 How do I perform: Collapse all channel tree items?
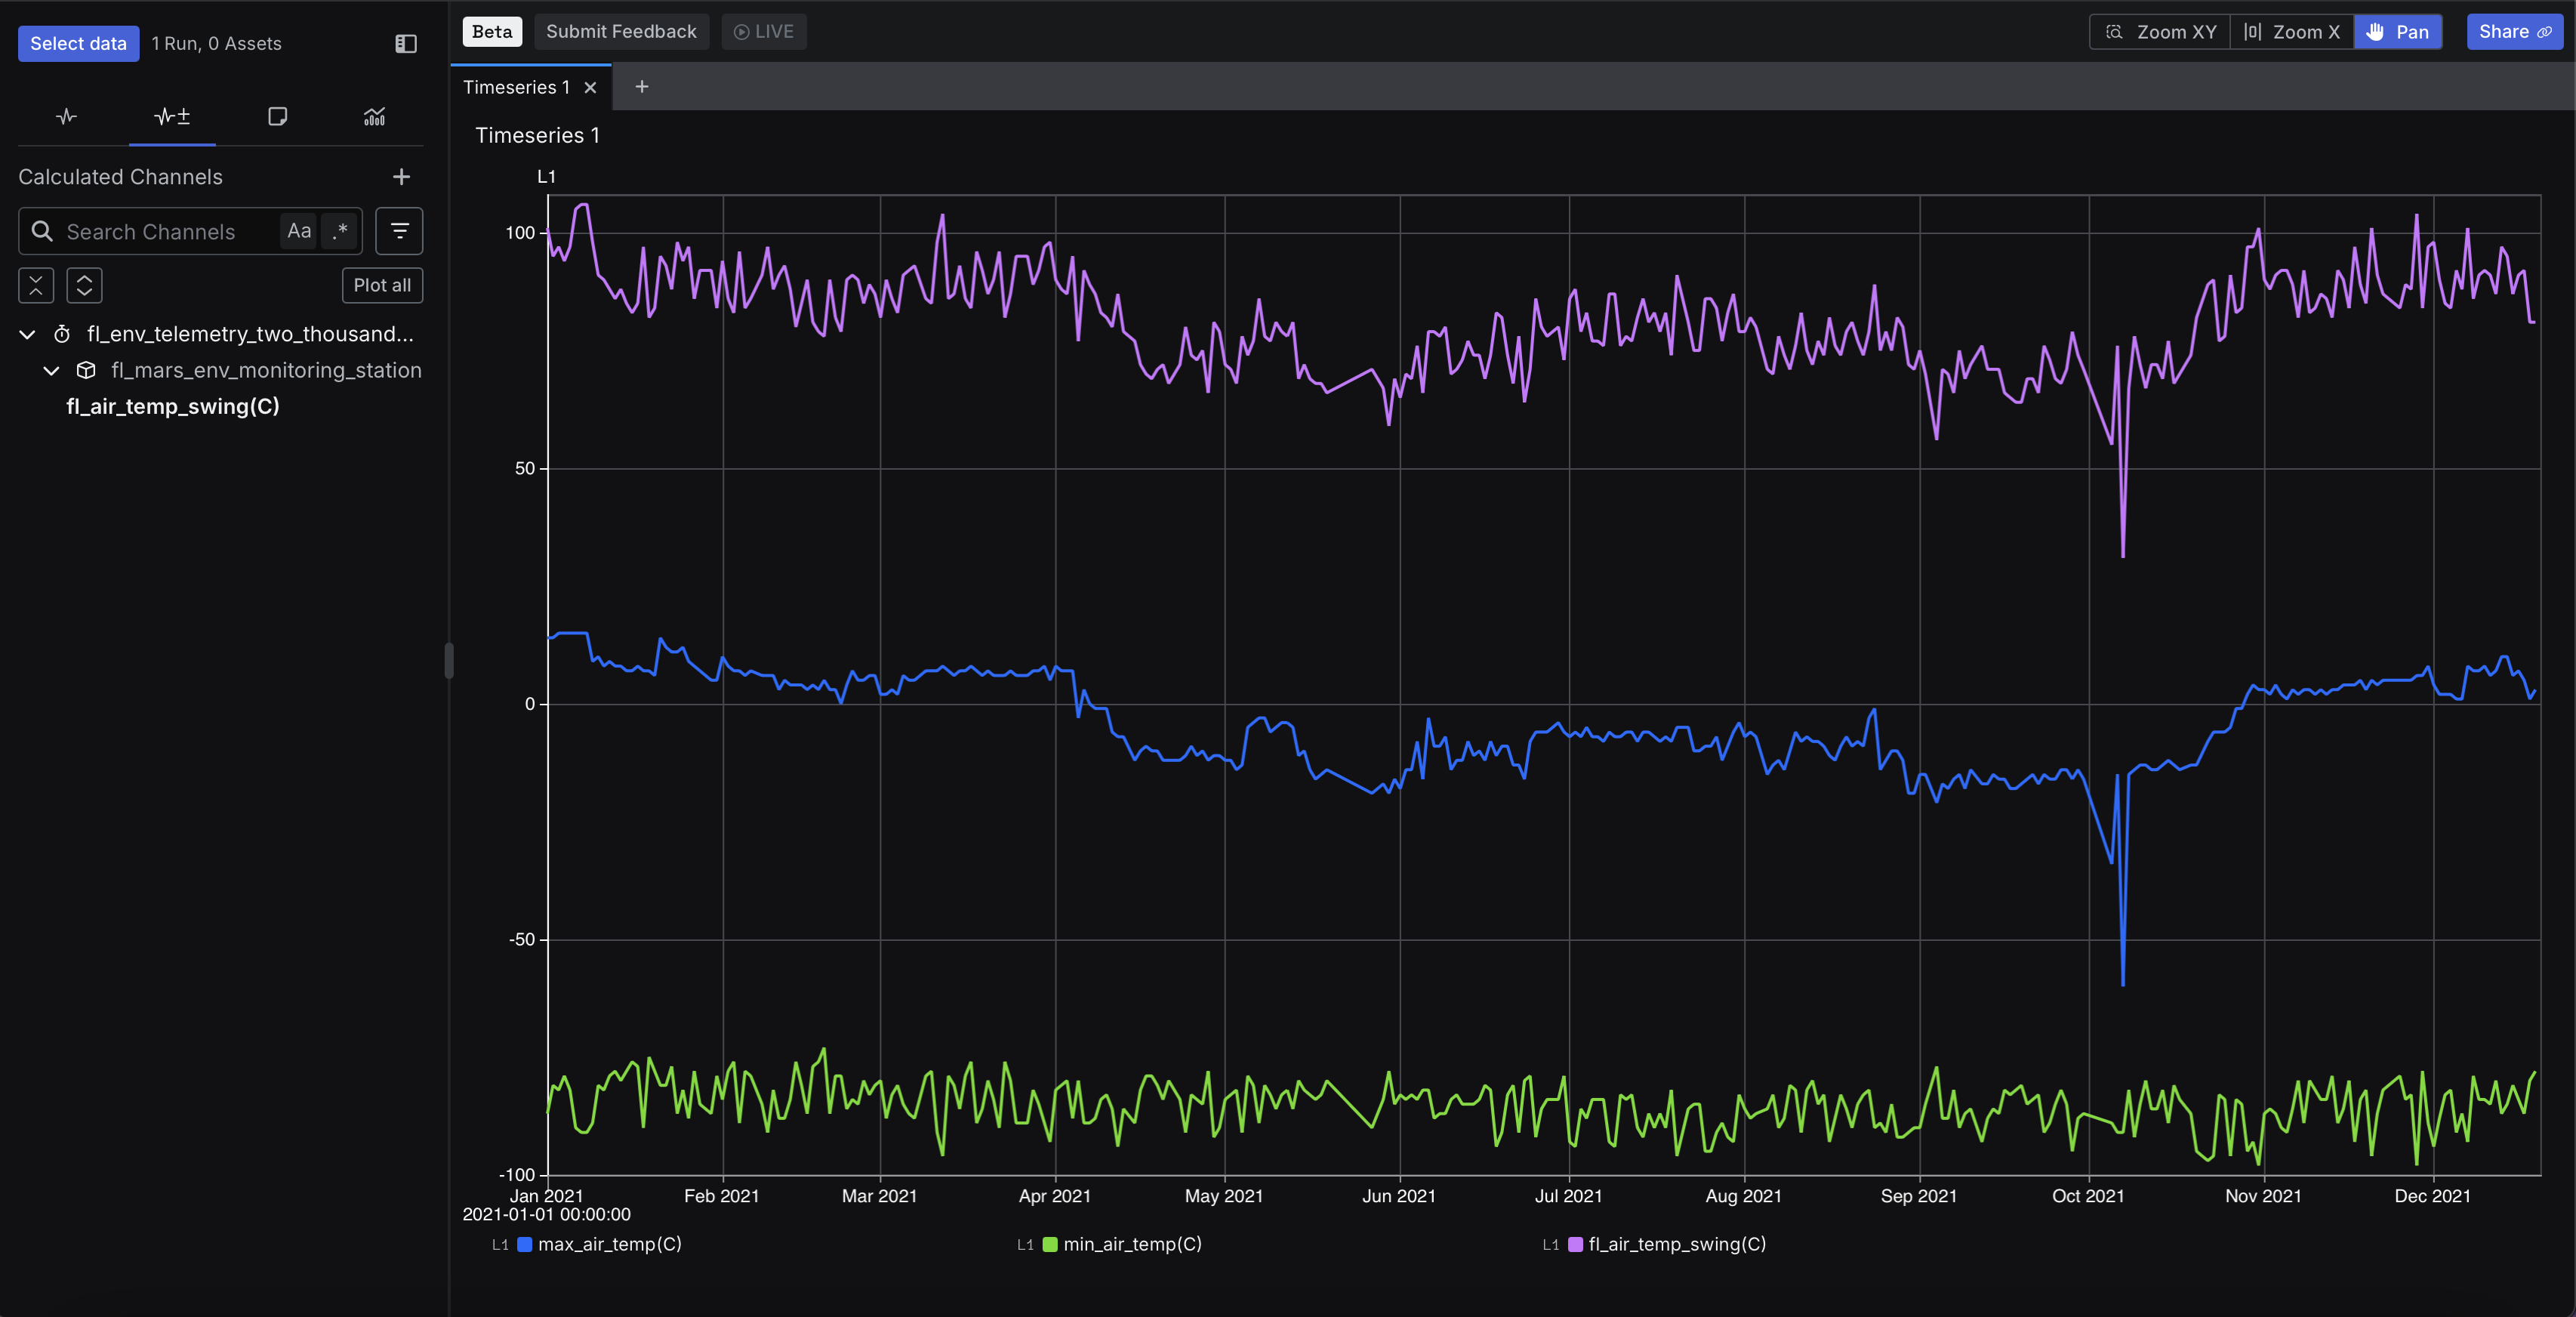(x=36, y=285)
